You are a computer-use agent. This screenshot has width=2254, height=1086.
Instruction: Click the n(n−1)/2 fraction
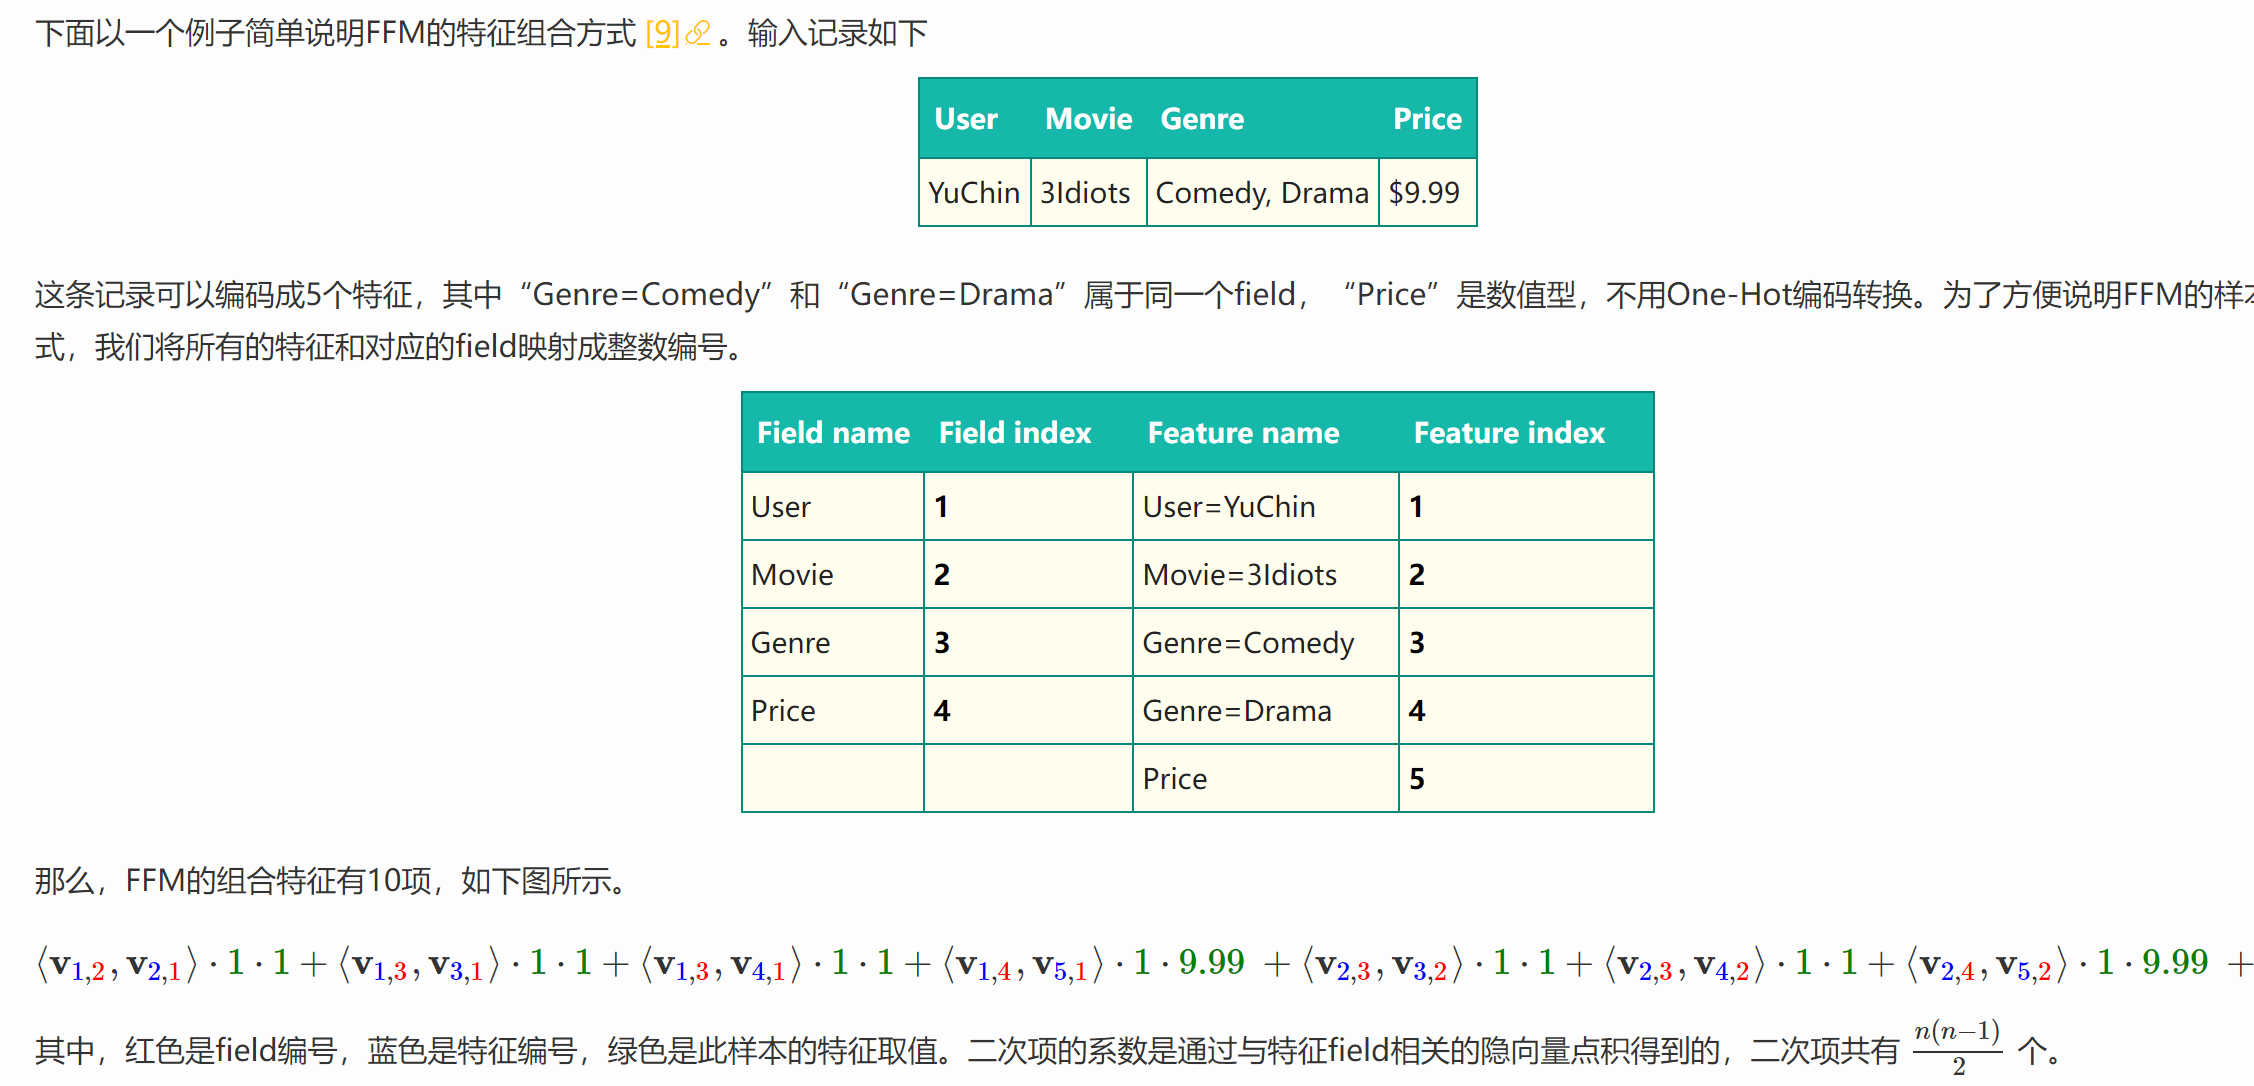[1957, 1048]
